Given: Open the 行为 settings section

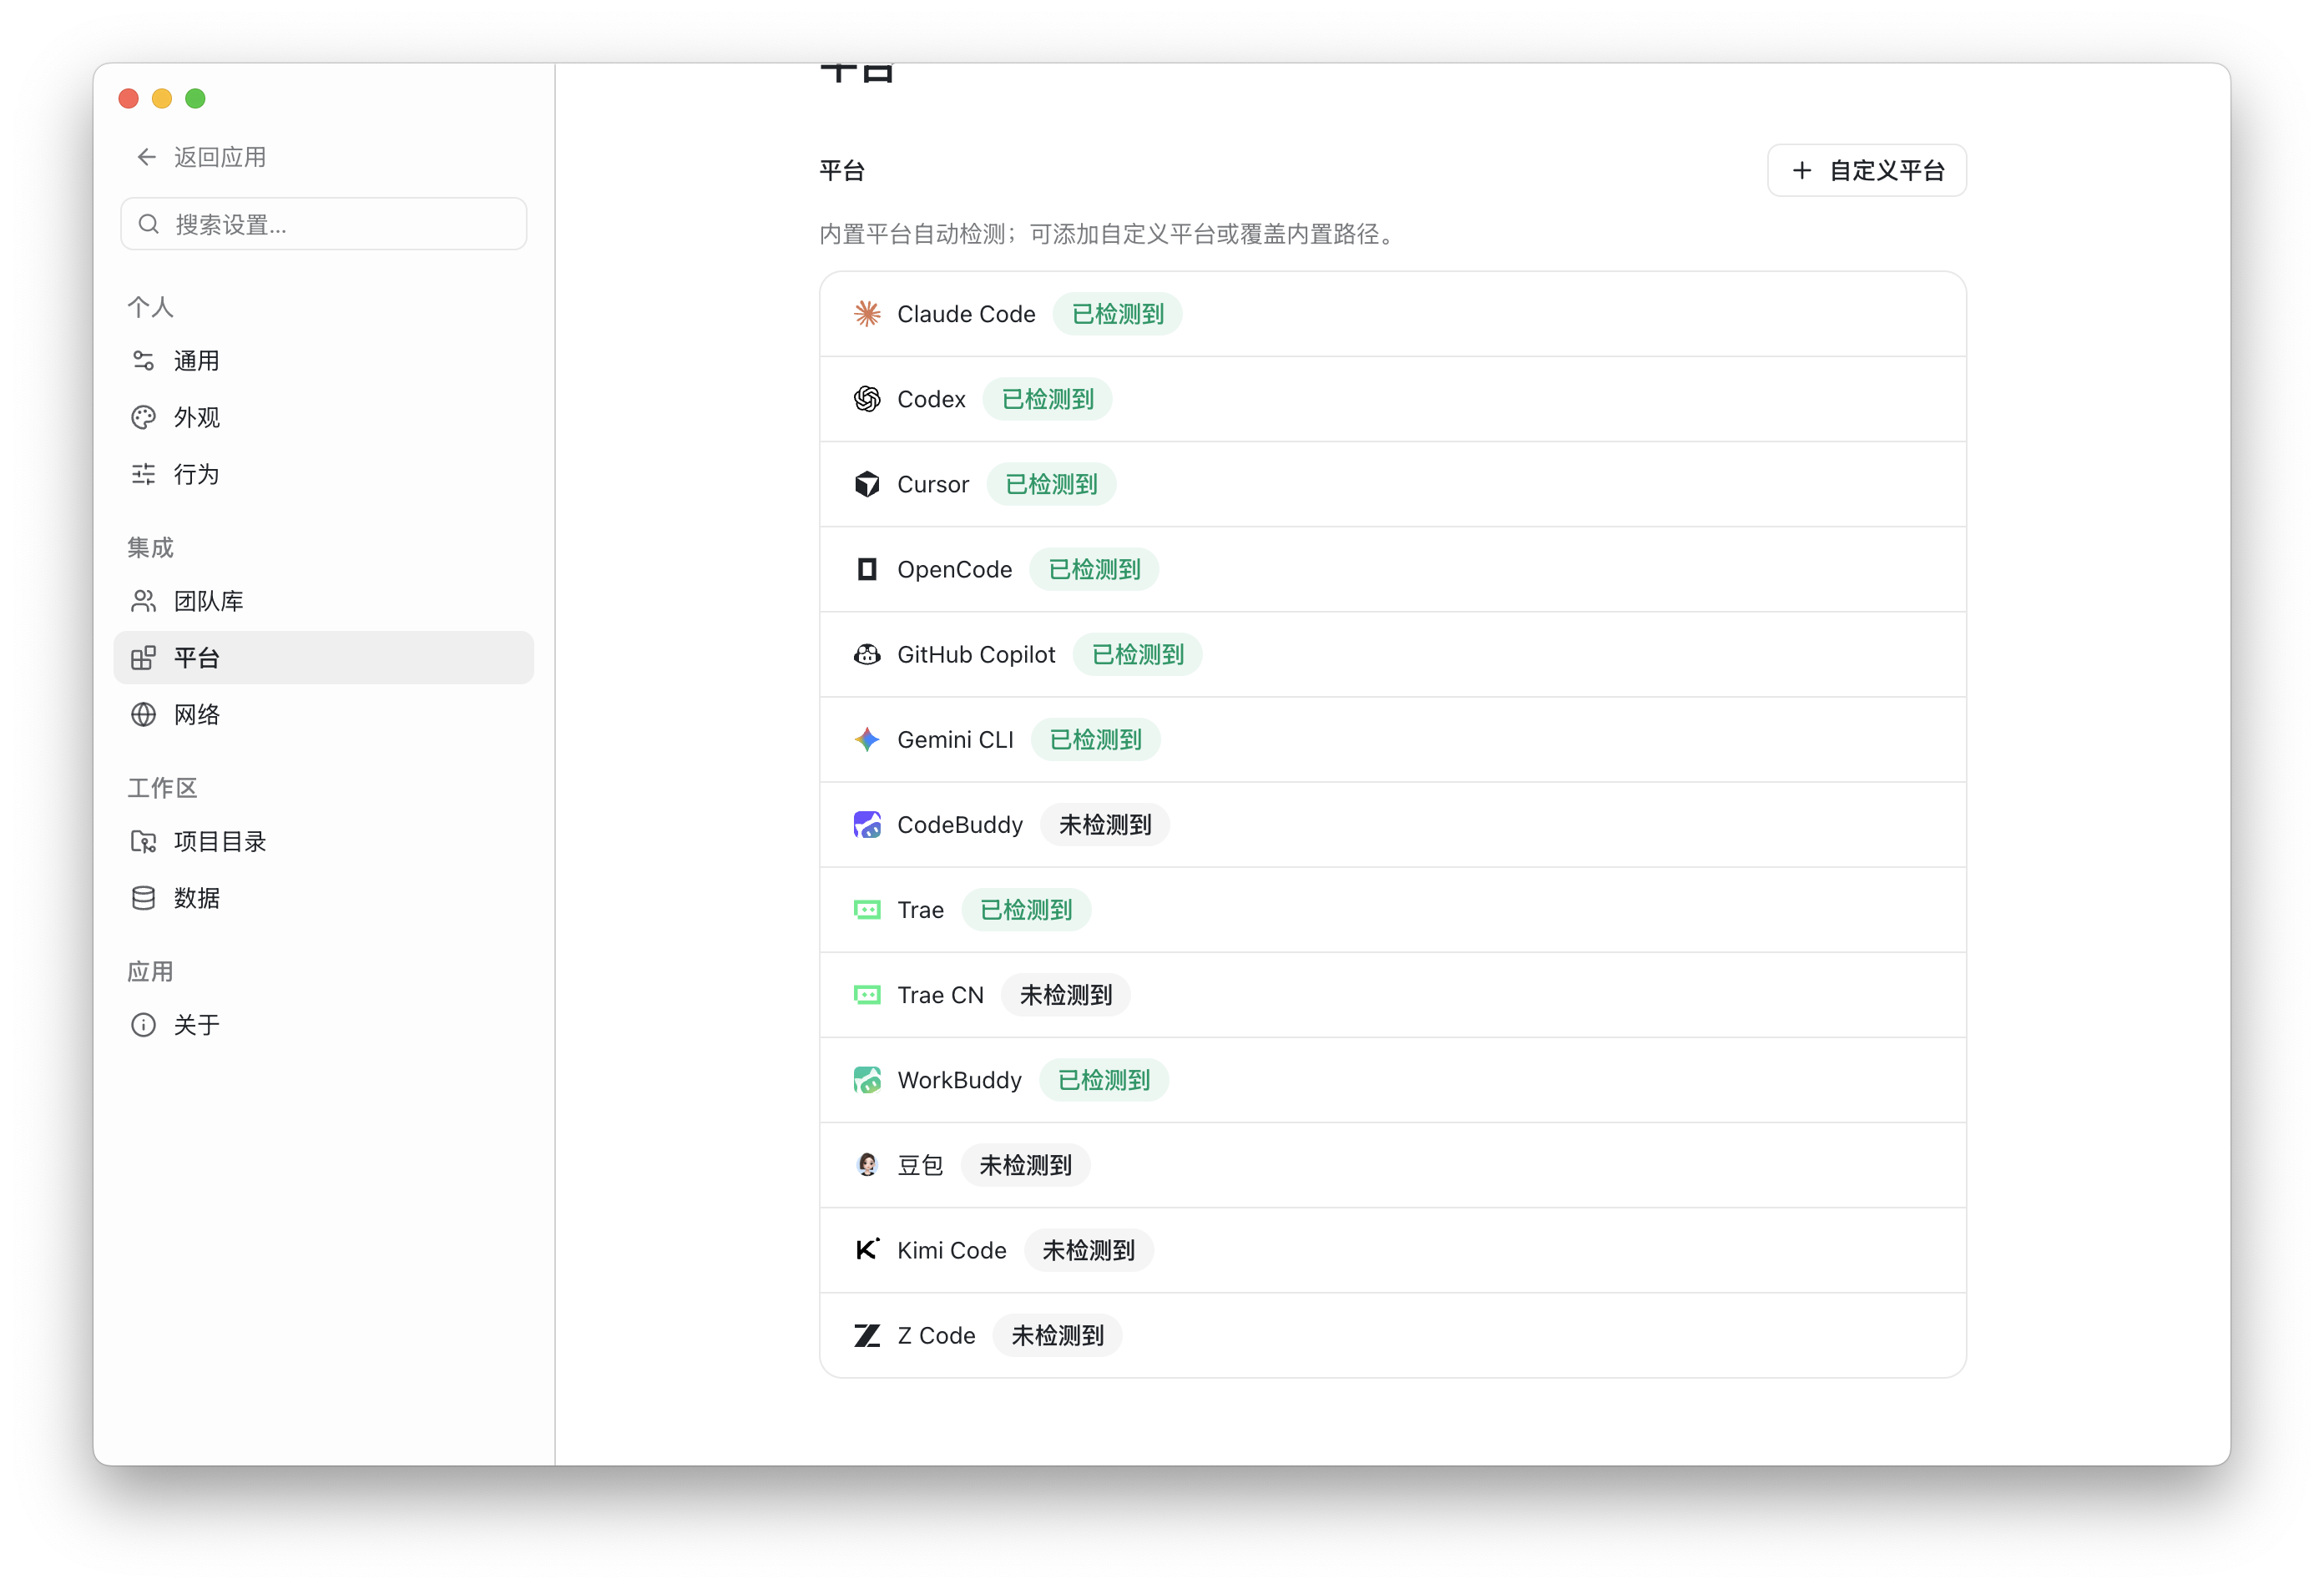Looking at the screenshot, I should 323,474.
